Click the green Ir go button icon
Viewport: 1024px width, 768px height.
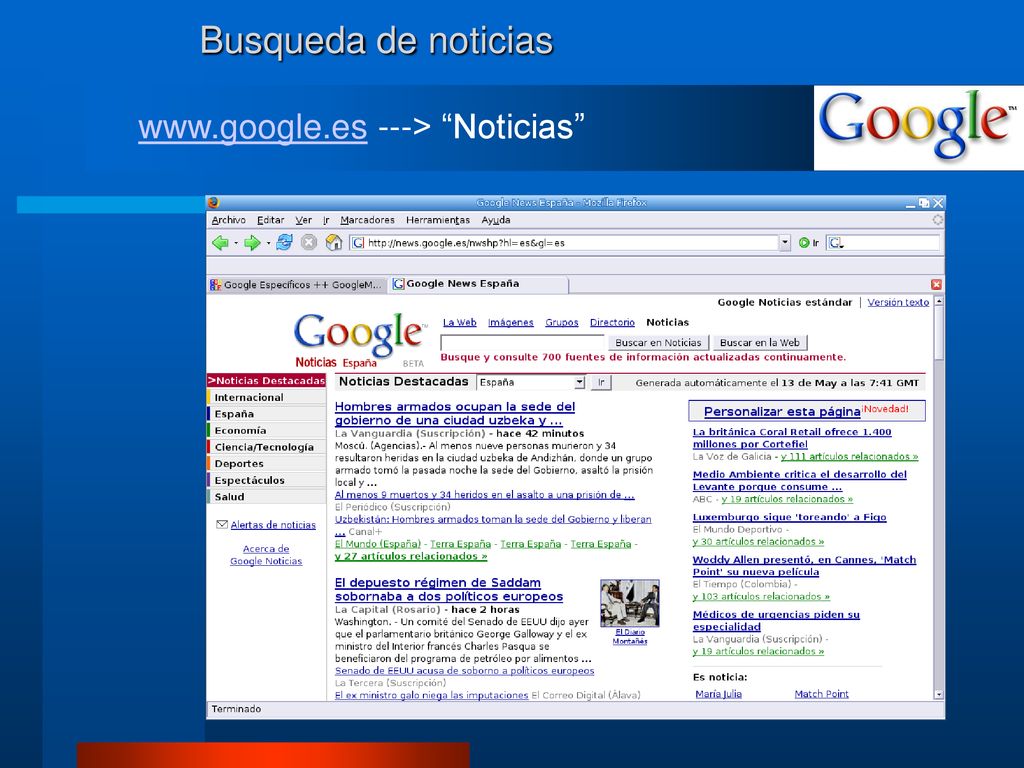click(x=804, y=243)
